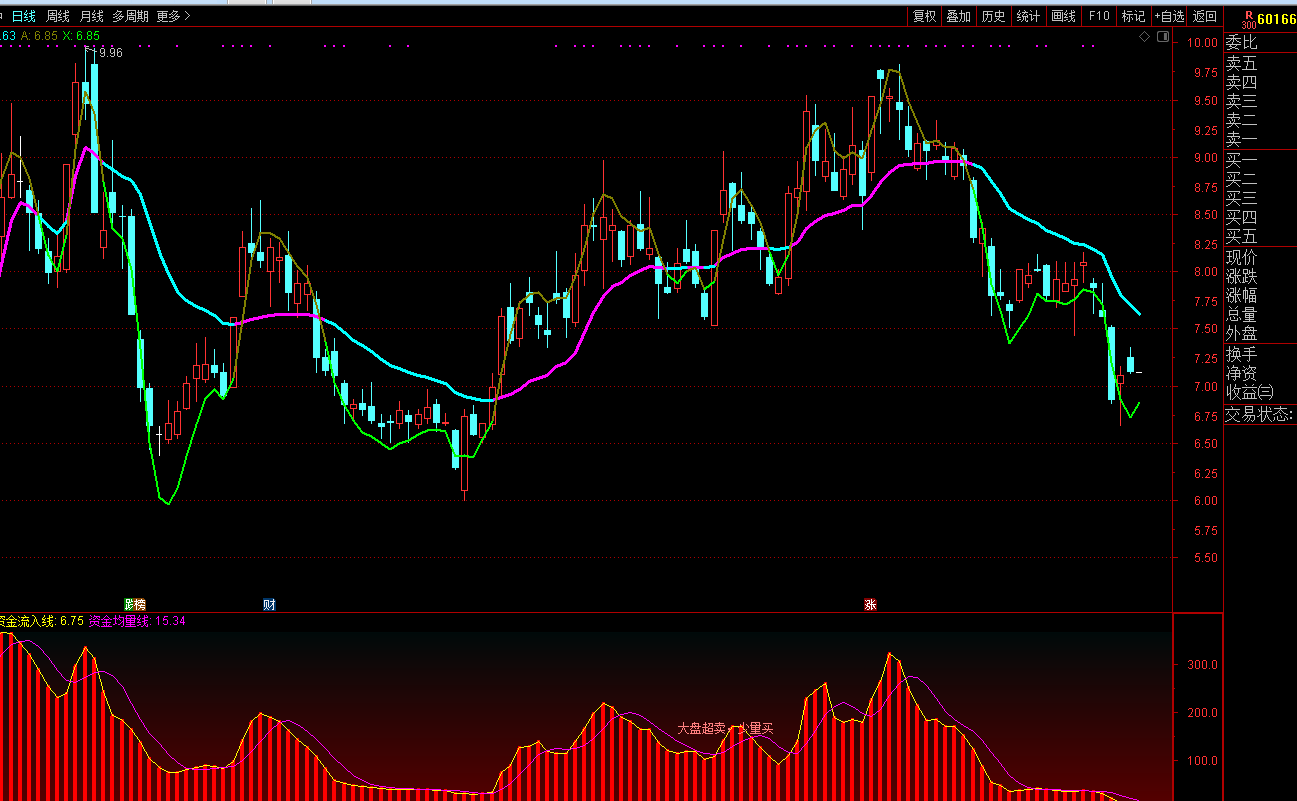Viewport: 1297px width, 801px height.
Task: Click the 300.0 value on the indicator axis
Action: [1201, 664]
